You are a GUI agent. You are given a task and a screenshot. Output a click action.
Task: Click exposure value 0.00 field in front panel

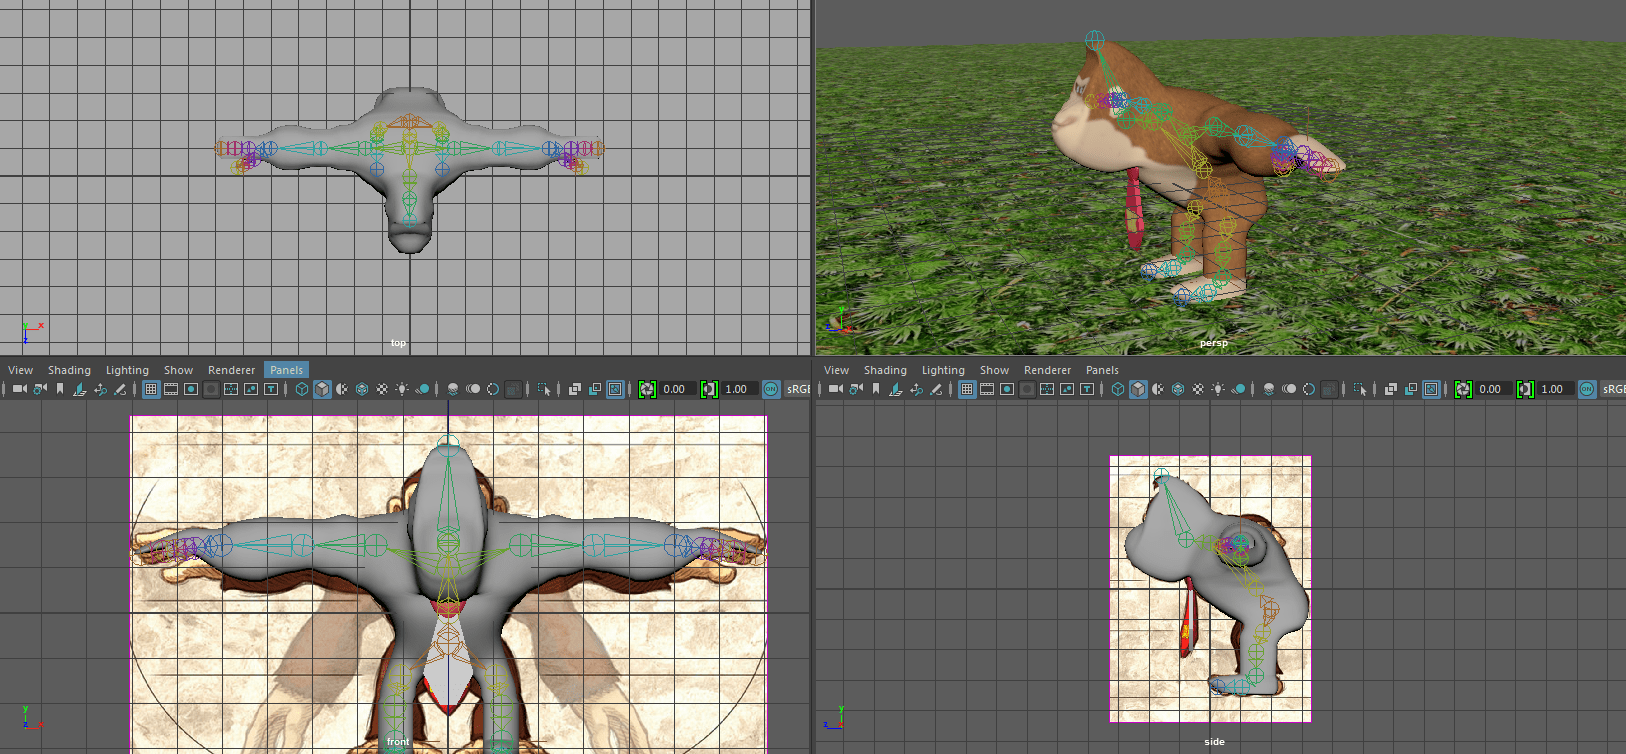point(677,389)
